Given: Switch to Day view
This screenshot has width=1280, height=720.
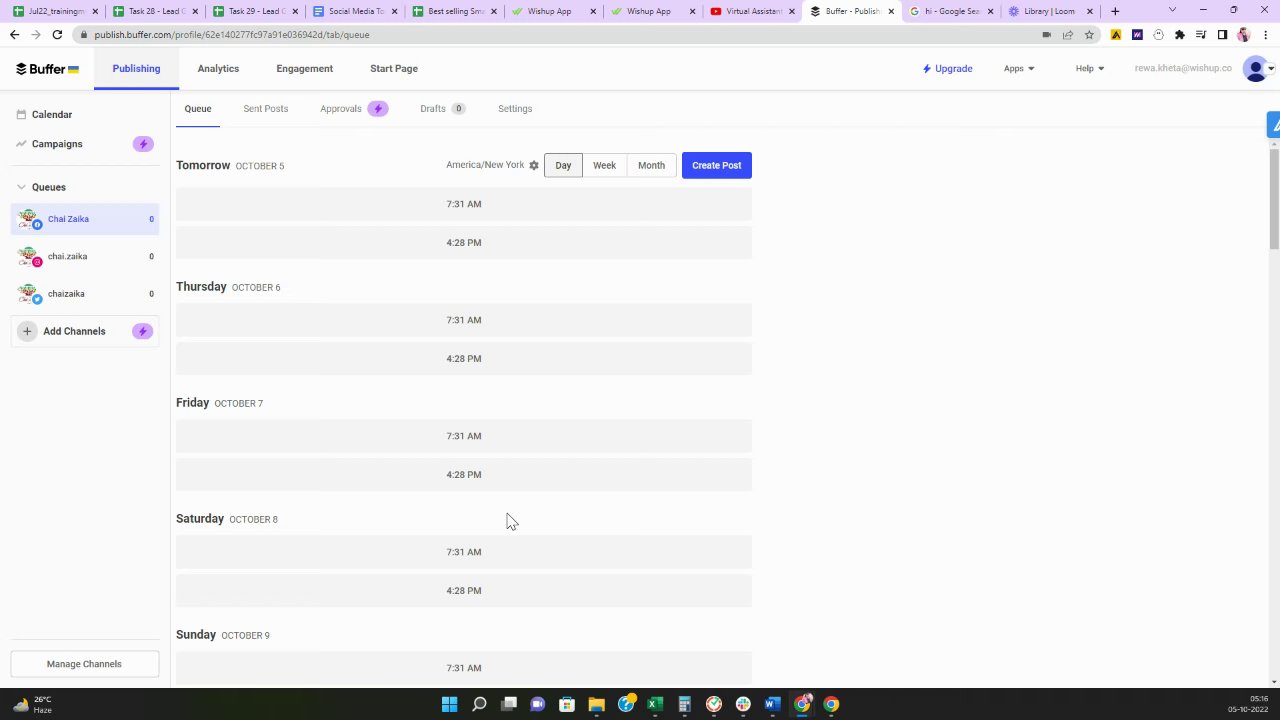Looking at the screenshot, I should pyautogui.click(x=563, y=166).
